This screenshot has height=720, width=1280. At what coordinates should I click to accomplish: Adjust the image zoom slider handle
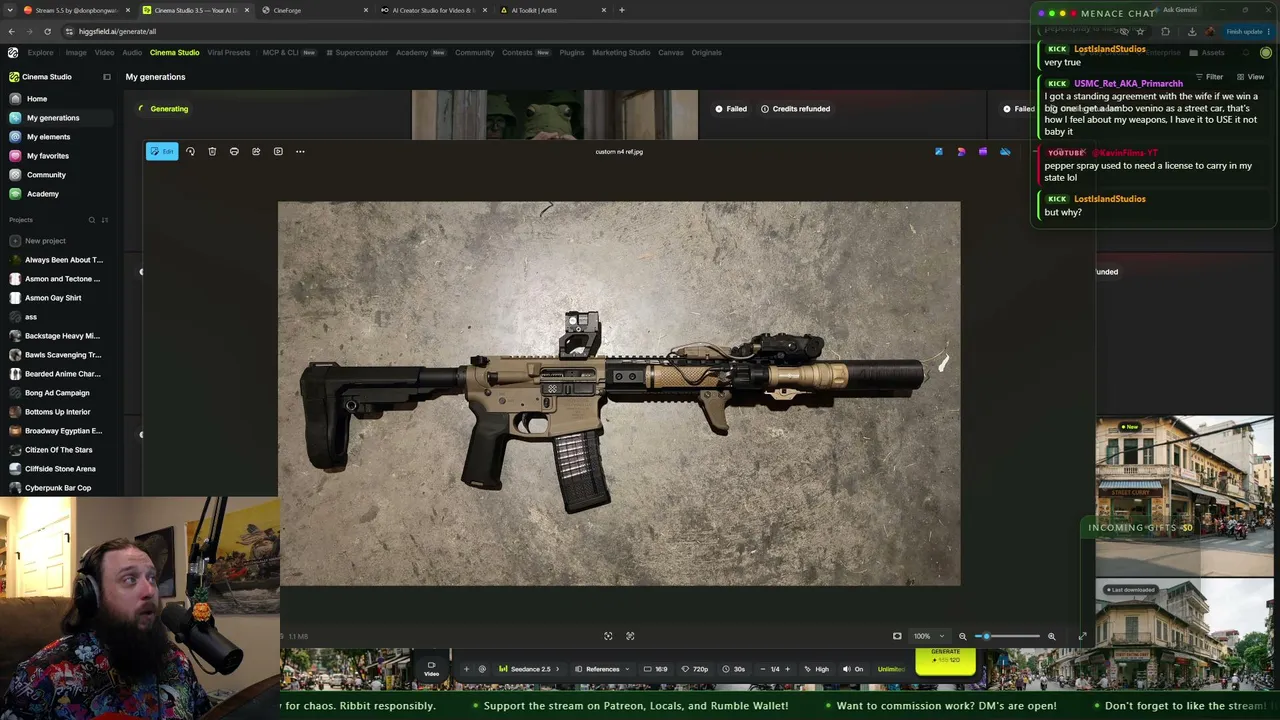(986, 636)
